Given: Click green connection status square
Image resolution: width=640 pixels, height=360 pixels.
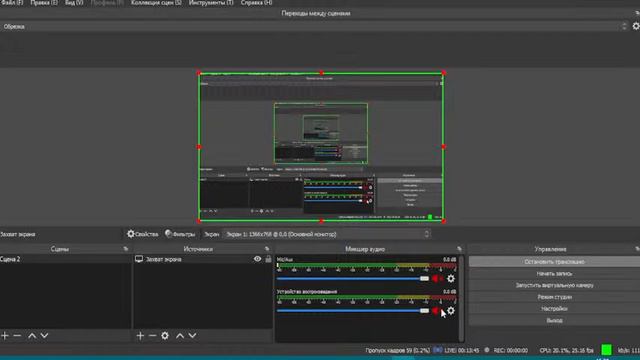Looking at the screenshot, I should tap(607, 350).
